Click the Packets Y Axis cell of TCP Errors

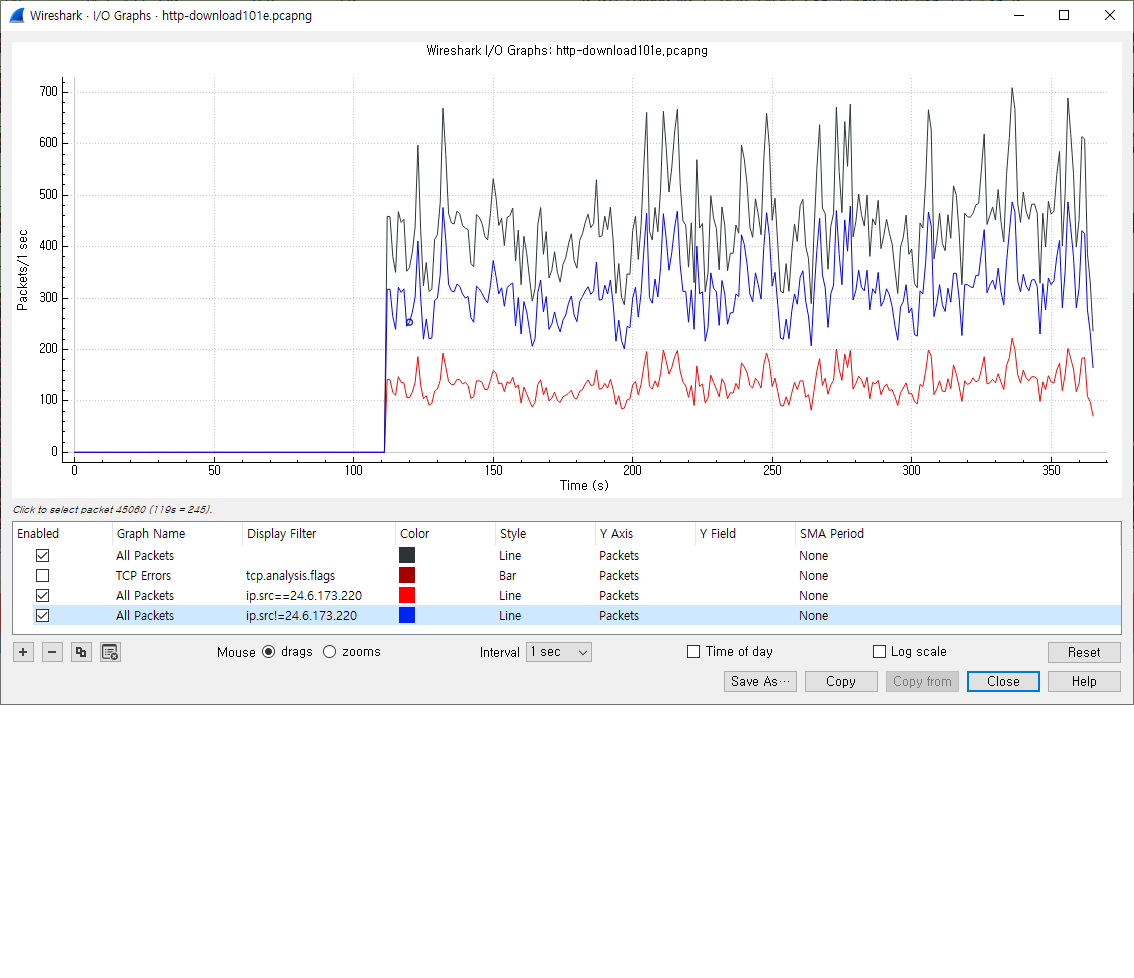click(619, 576)
